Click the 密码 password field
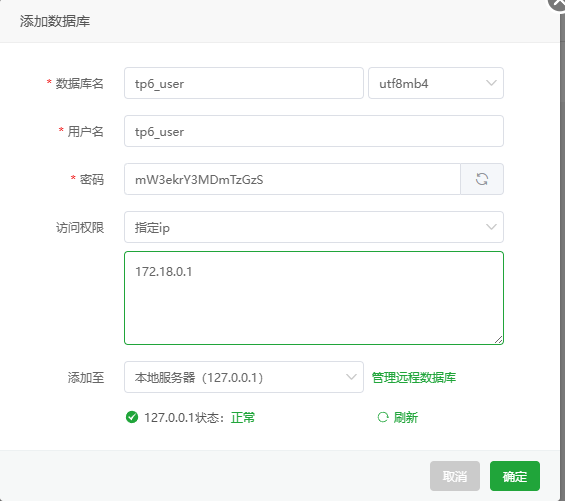565x501 pixels. point(293,179)
